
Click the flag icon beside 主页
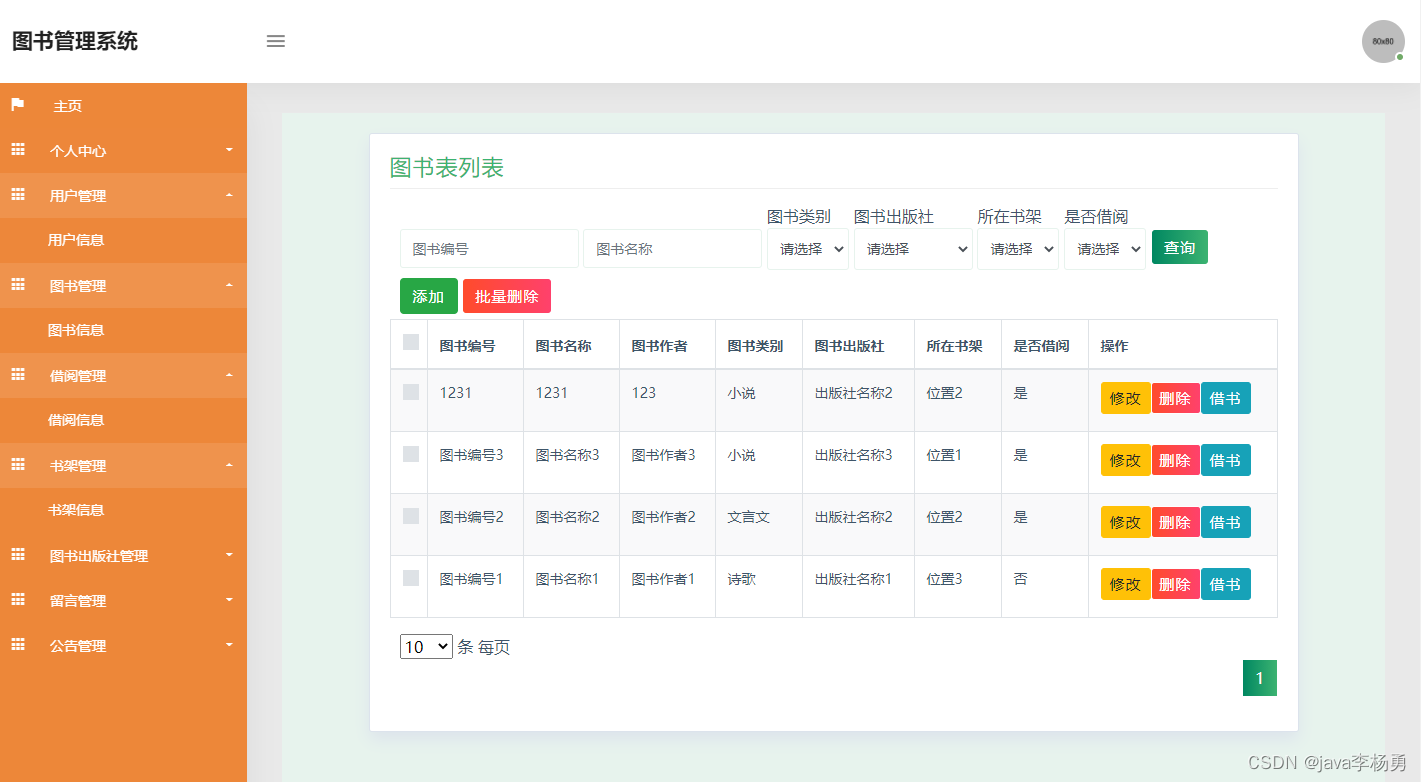[17, 105]
